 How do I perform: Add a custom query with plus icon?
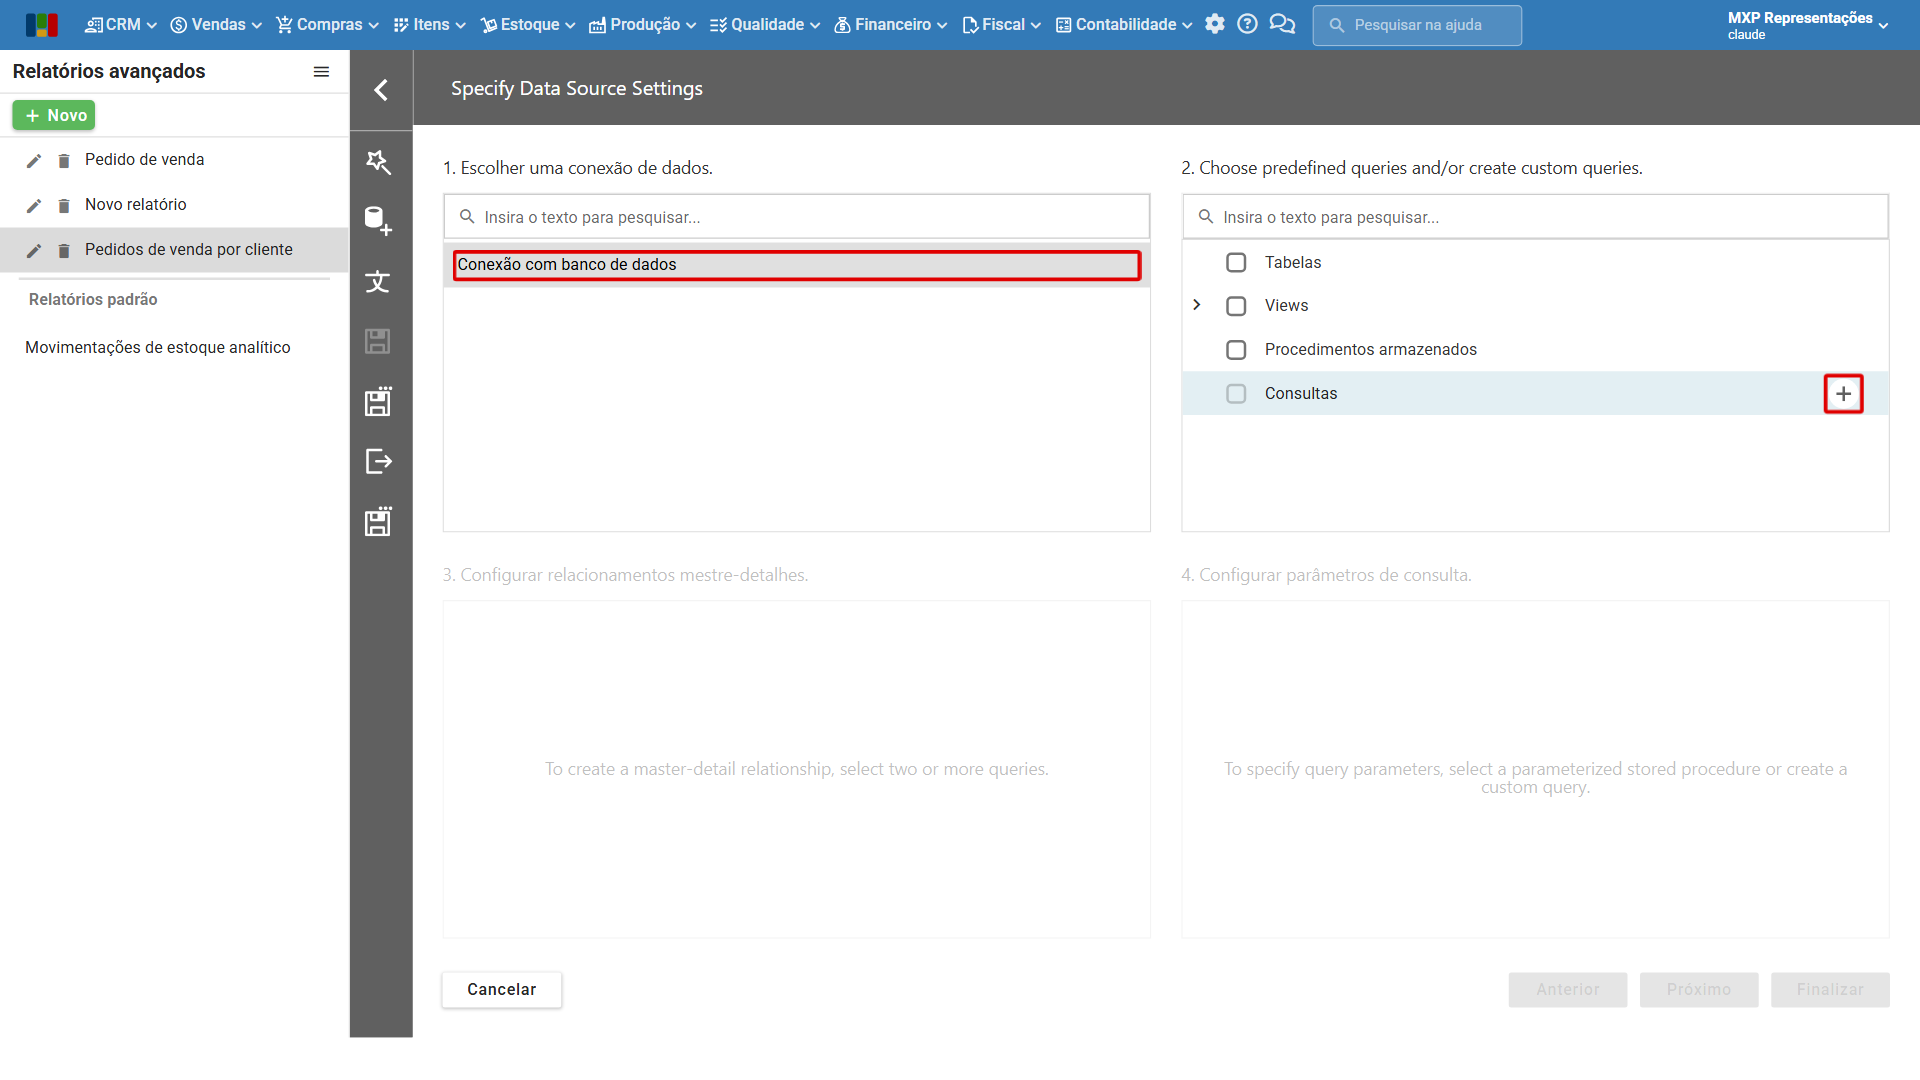(x=1843, y=394)
